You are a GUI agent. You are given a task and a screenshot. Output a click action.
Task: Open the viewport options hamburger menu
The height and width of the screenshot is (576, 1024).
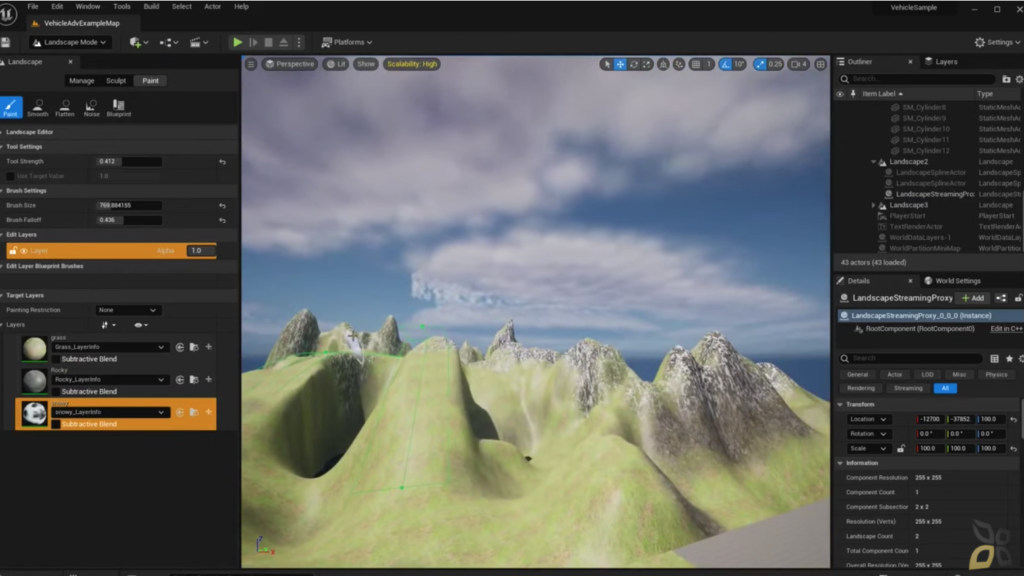click(251, 64)
